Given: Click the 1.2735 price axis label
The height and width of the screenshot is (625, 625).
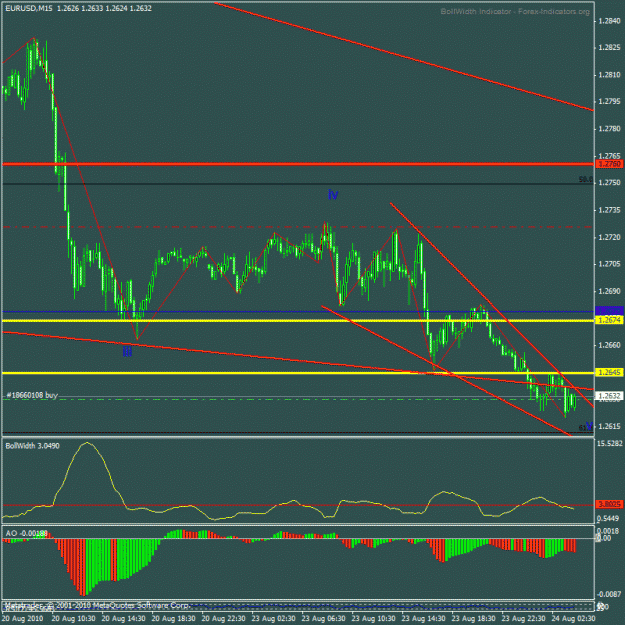Looking at the screenshot, I should (x=609, y=210).
